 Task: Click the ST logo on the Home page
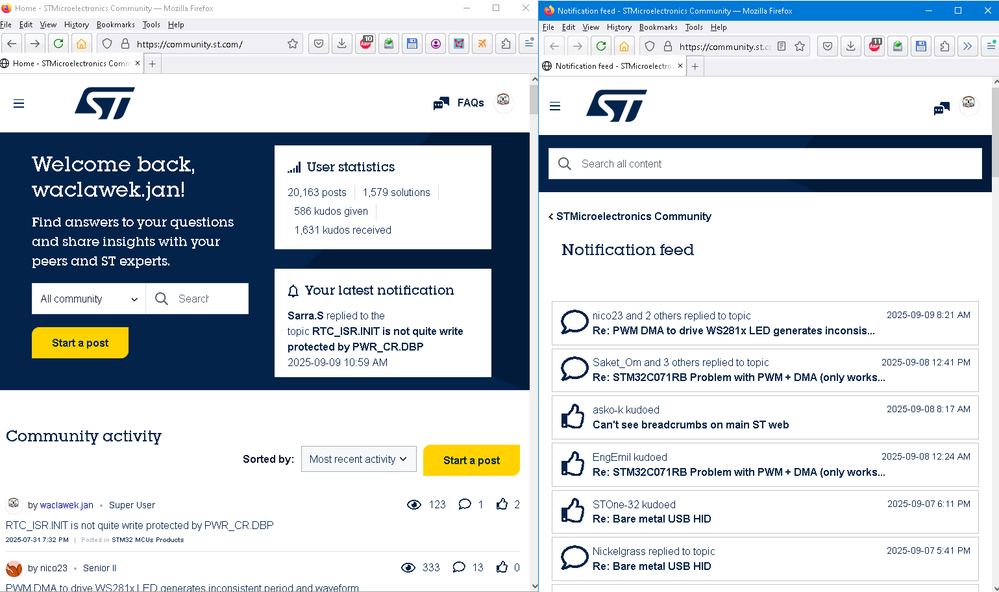point(104,103)
